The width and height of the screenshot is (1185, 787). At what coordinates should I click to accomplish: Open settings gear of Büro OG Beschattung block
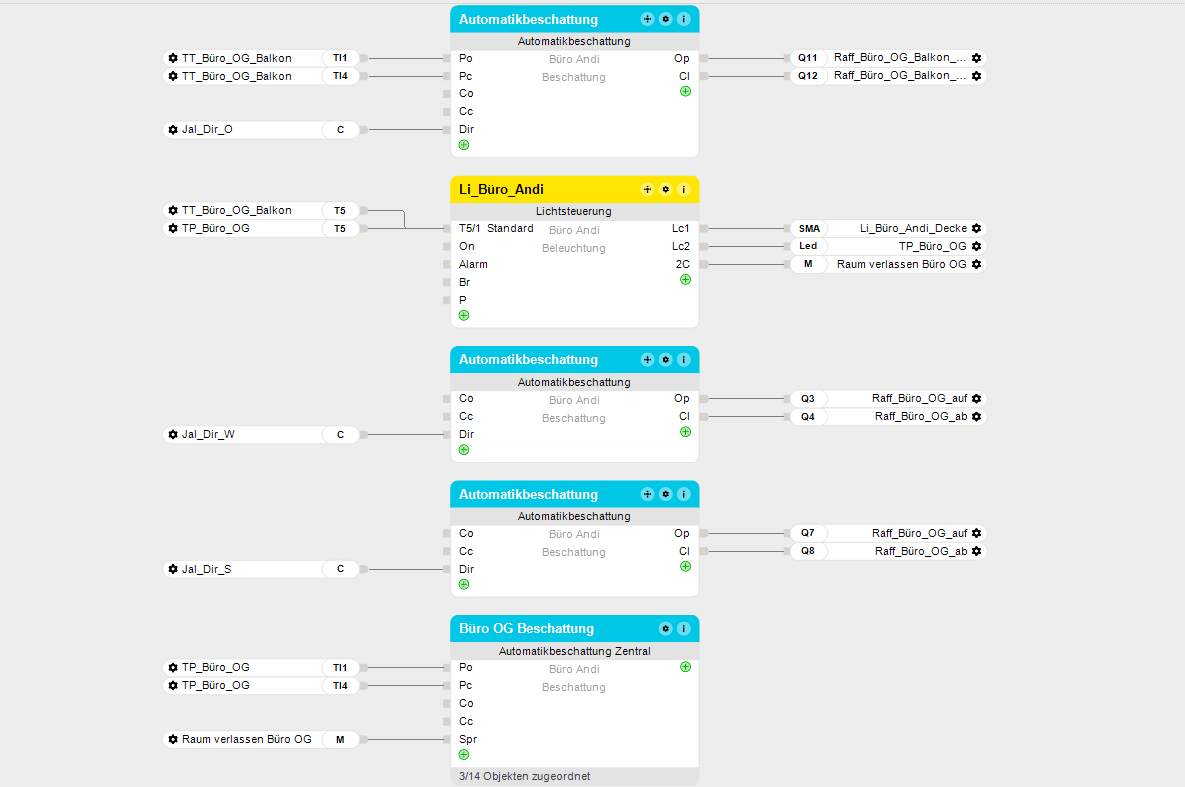tap(665, 629)
